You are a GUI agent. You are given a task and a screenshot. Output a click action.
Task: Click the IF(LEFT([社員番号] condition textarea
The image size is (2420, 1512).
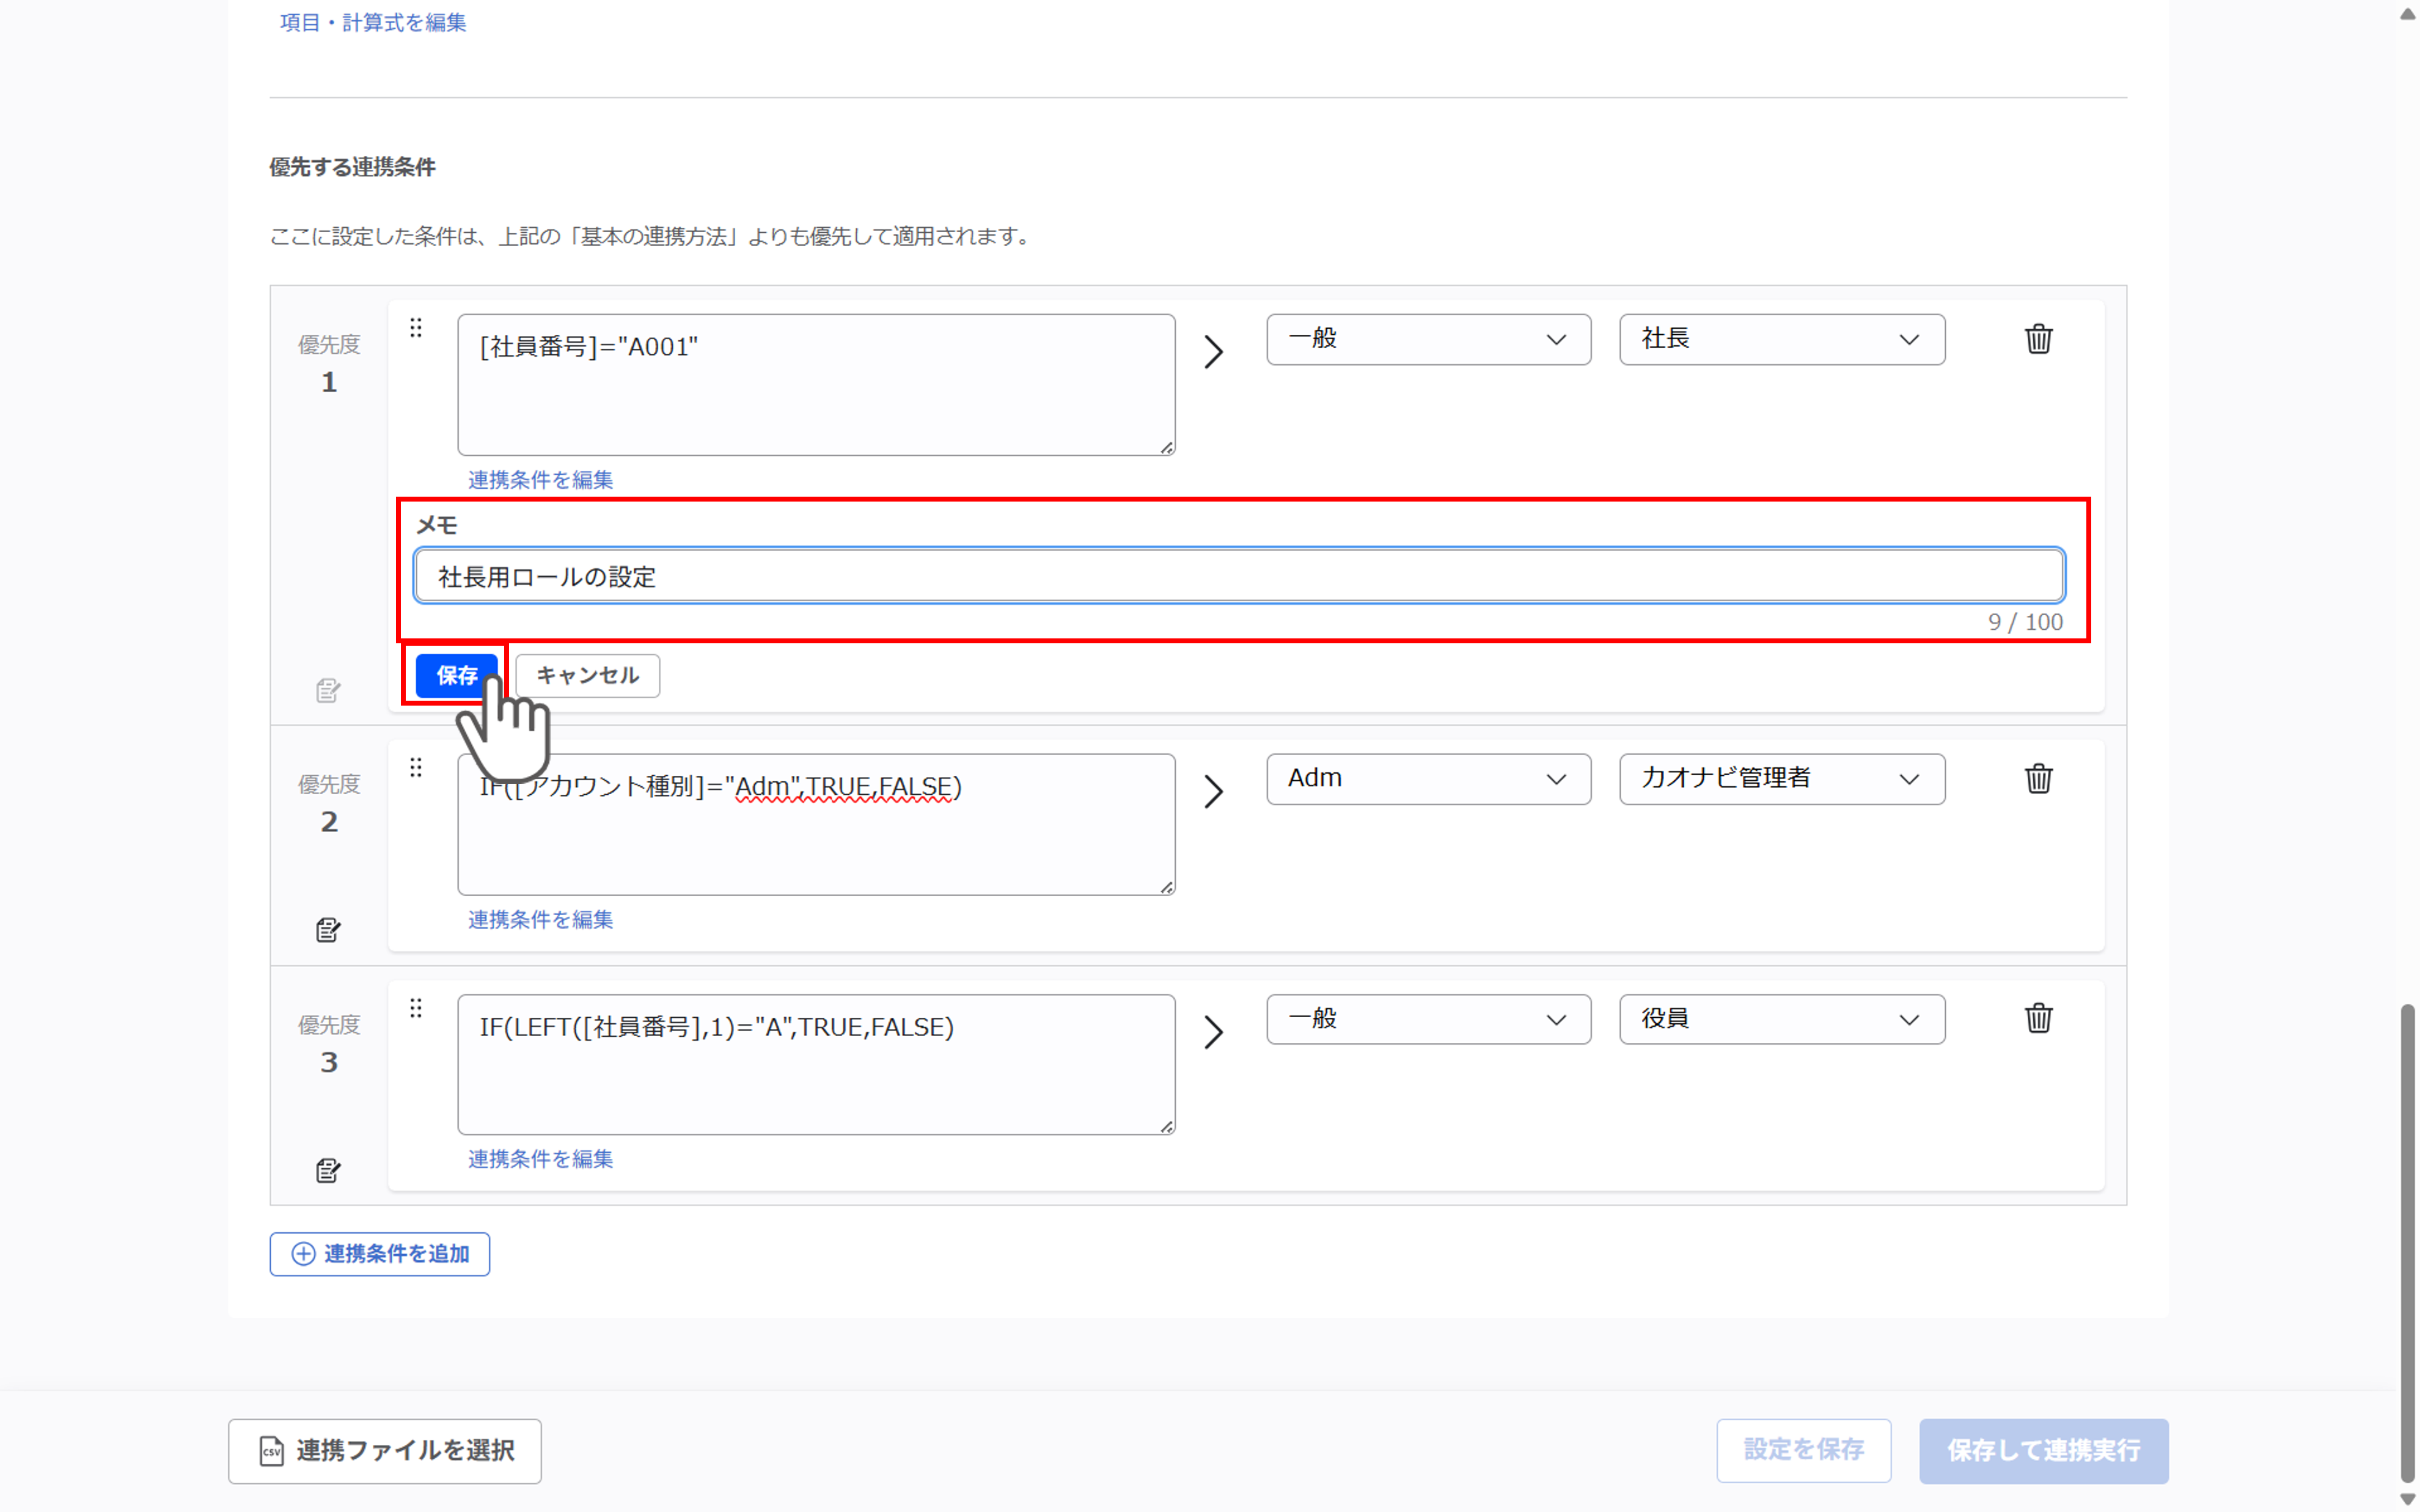[x=816, y=1064]
